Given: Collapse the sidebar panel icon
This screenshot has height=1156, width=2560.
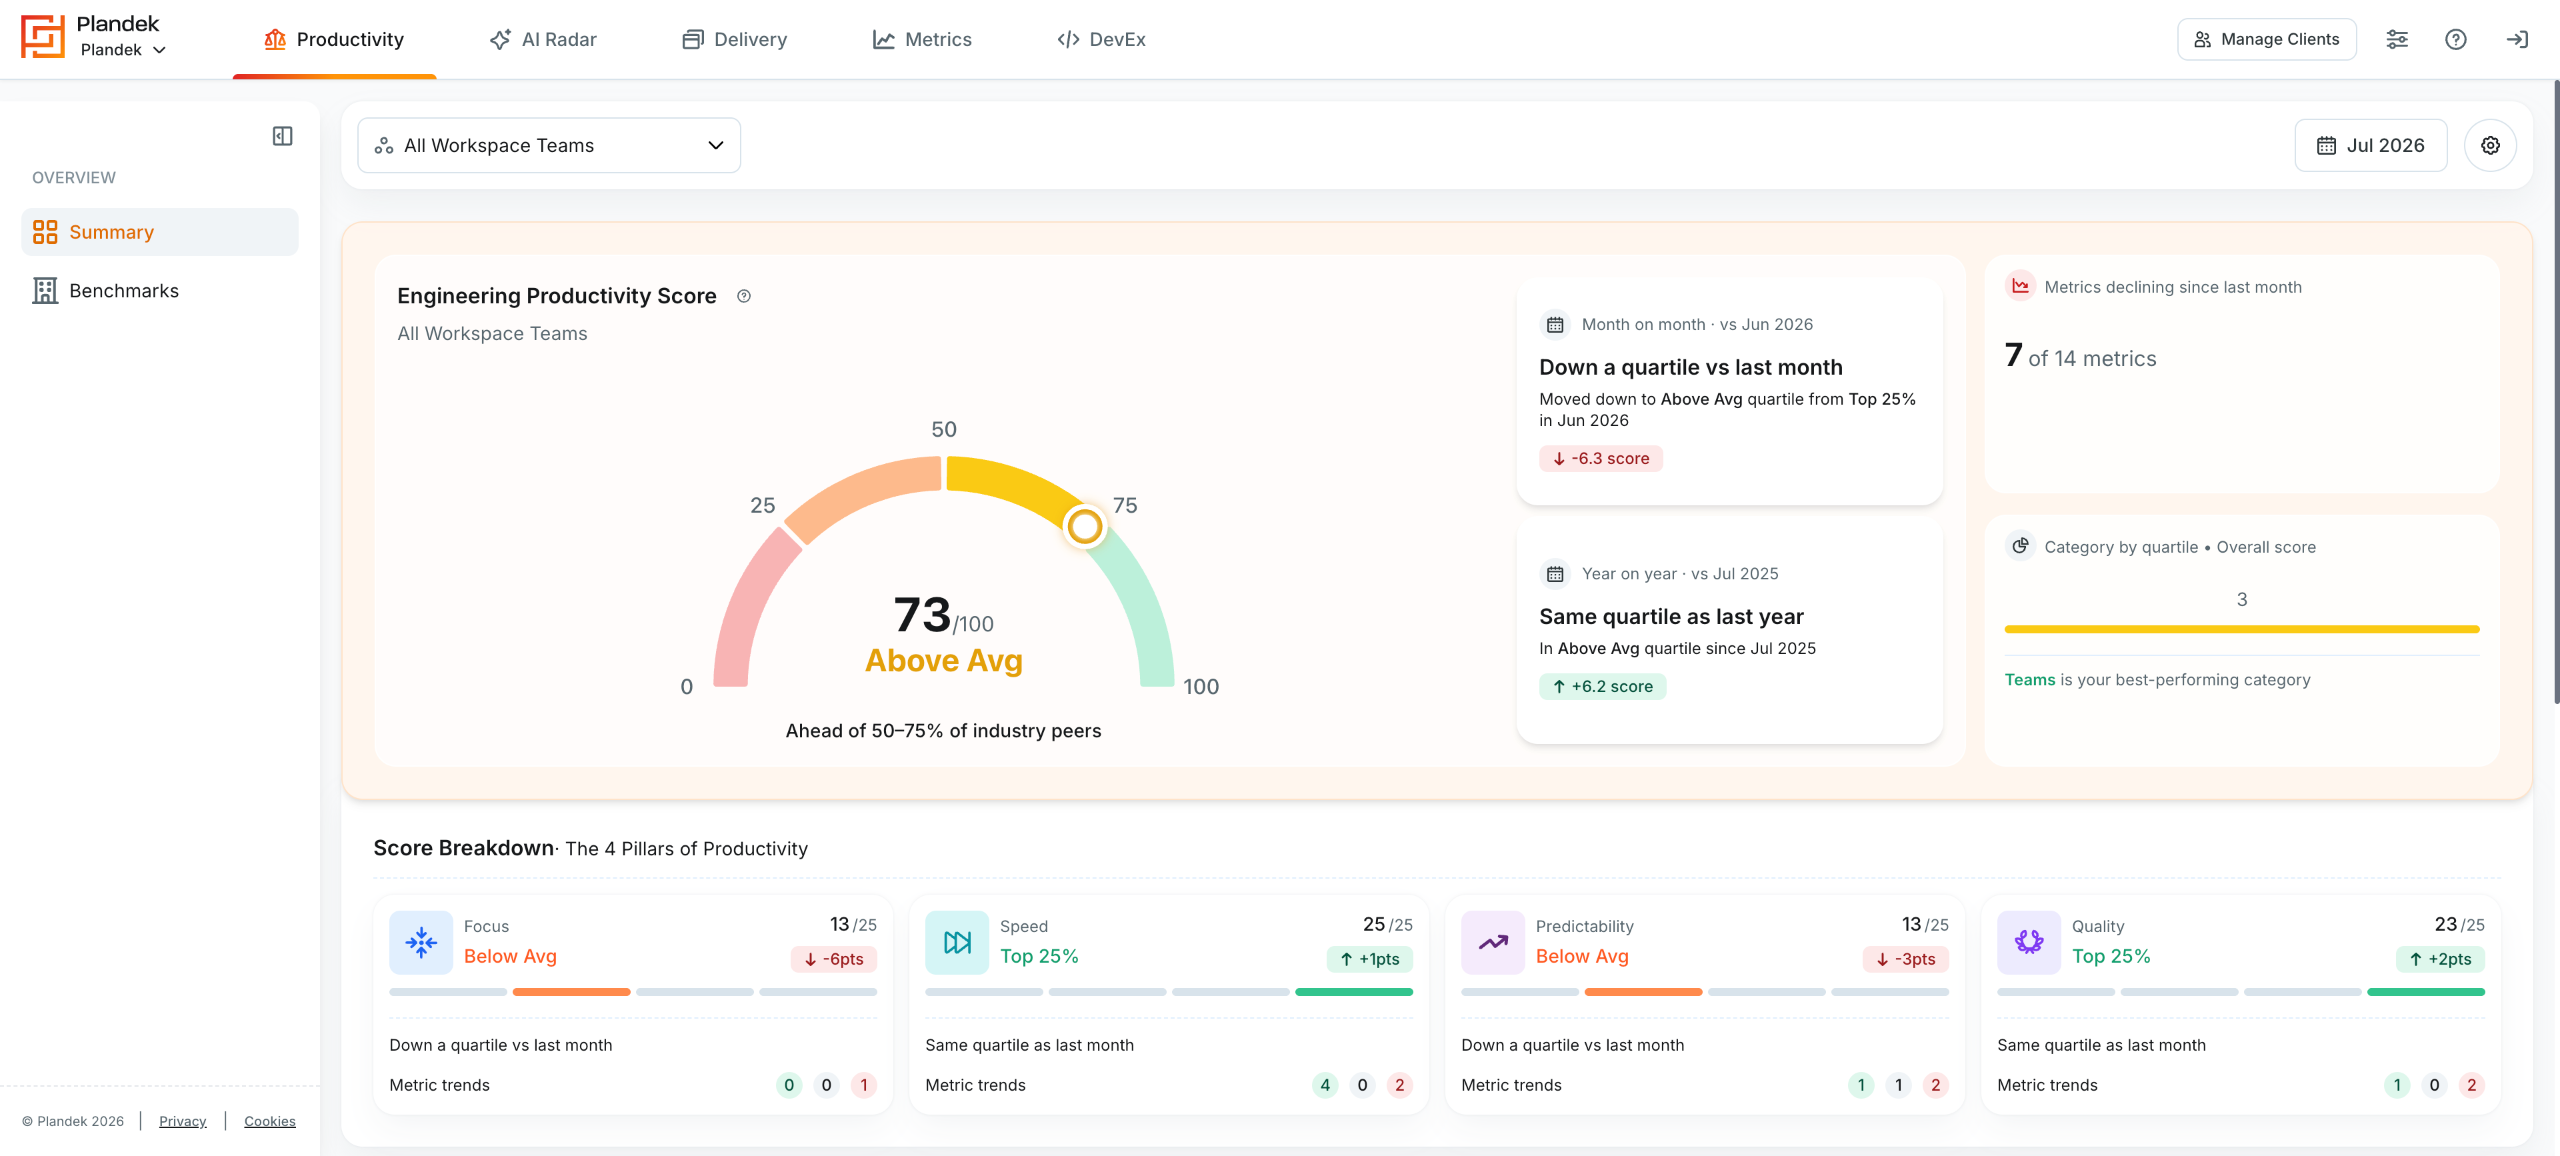Looking at the screenshot, I should click(283, 136).
